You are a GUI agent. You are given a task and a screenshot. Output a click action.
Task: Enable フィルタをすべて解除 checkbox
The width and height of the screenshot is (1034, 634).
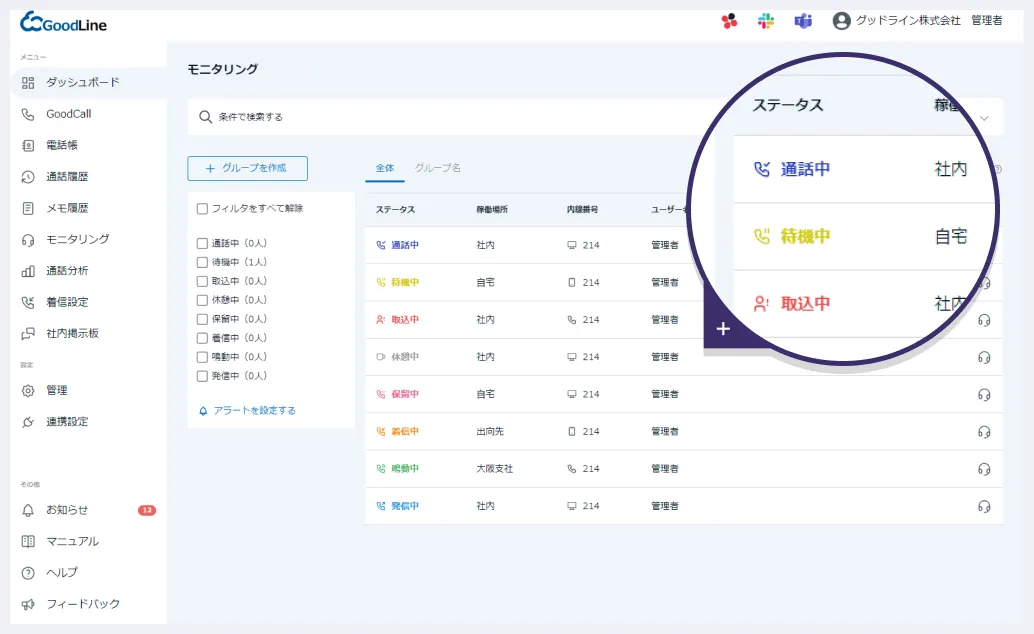(202, 209)
